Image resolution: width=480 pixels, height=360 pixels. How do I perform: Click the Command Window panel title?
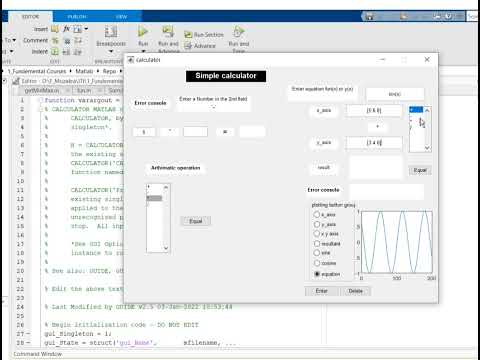(38, 354)
